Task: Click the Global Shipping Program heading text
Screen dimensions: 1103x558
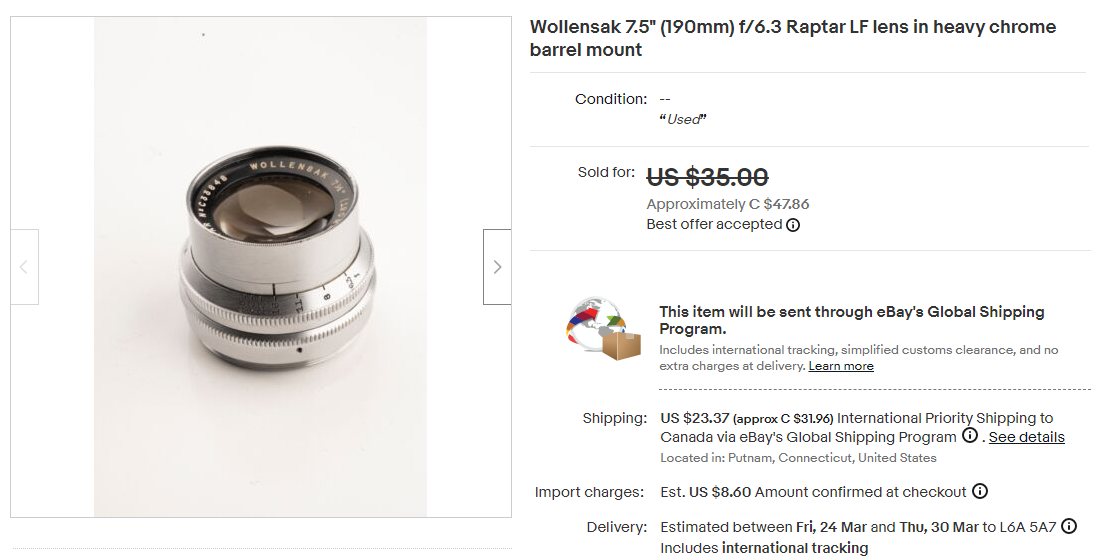Action: (x=851, y=320)
